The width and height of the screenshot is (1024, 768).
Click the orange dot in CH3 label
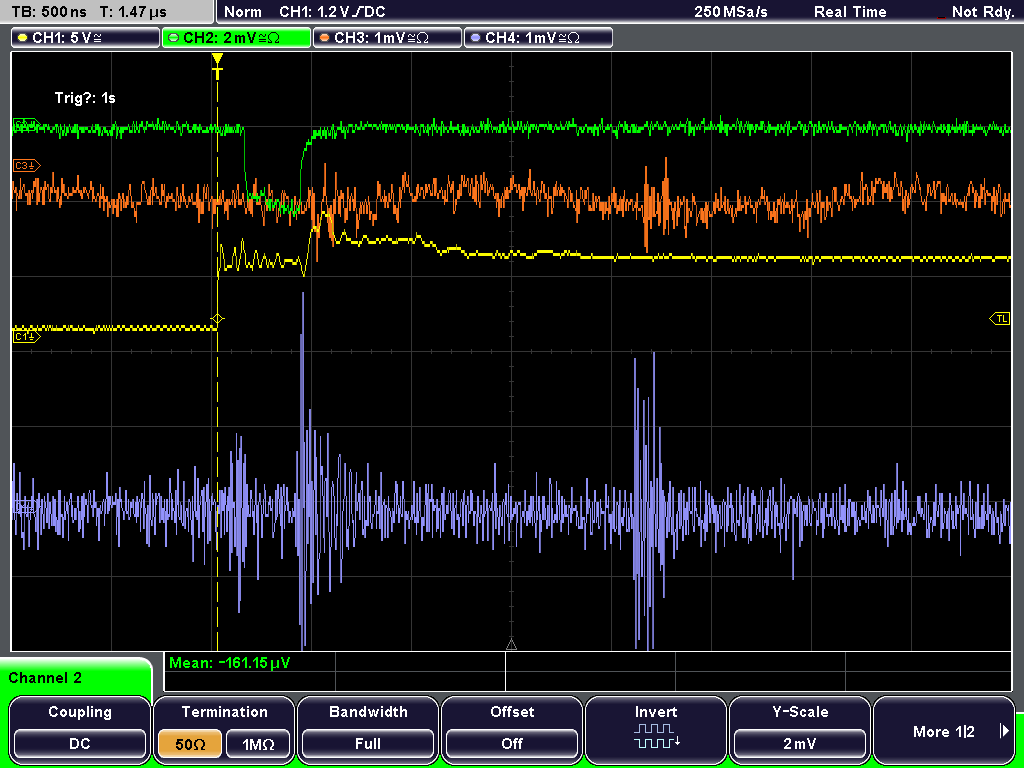click(324, 38)
